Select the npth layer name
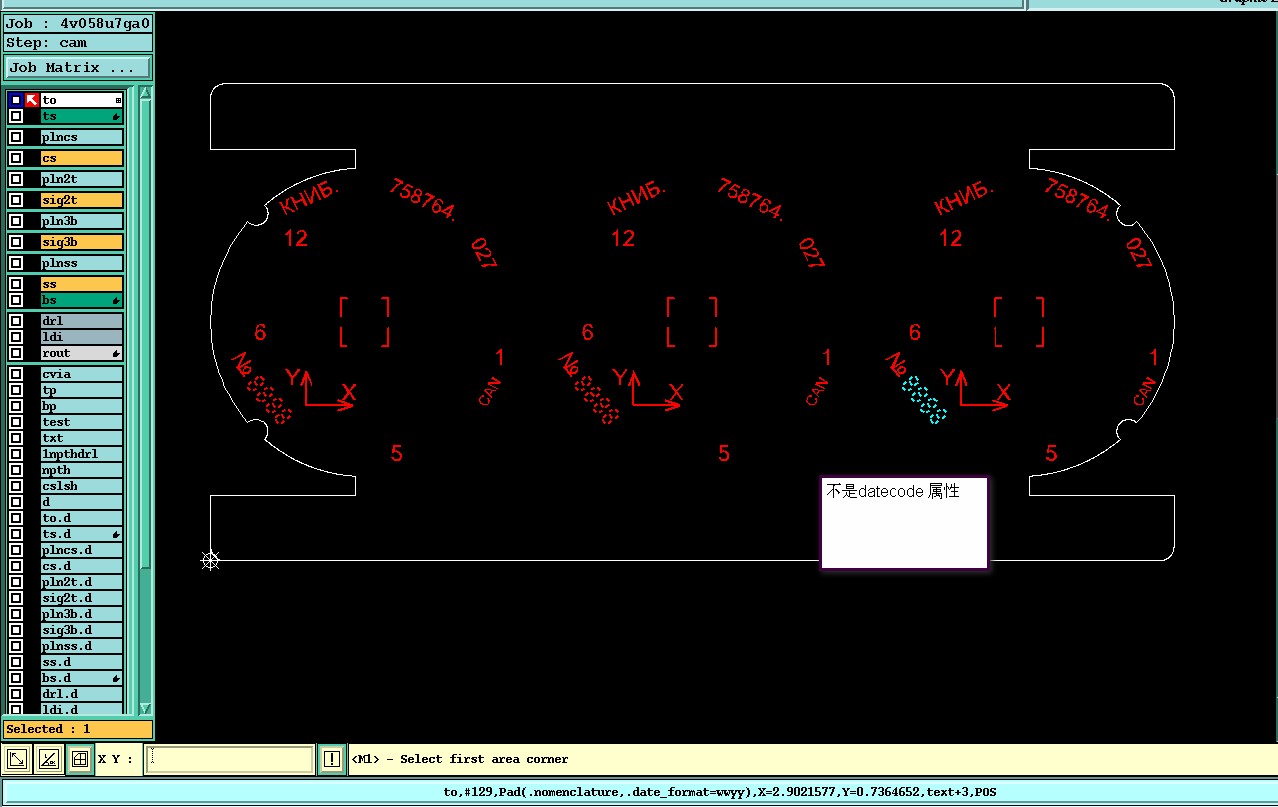Image resolution: width=1278 pixels, height=807 pixels. click(x=82, y=470)
